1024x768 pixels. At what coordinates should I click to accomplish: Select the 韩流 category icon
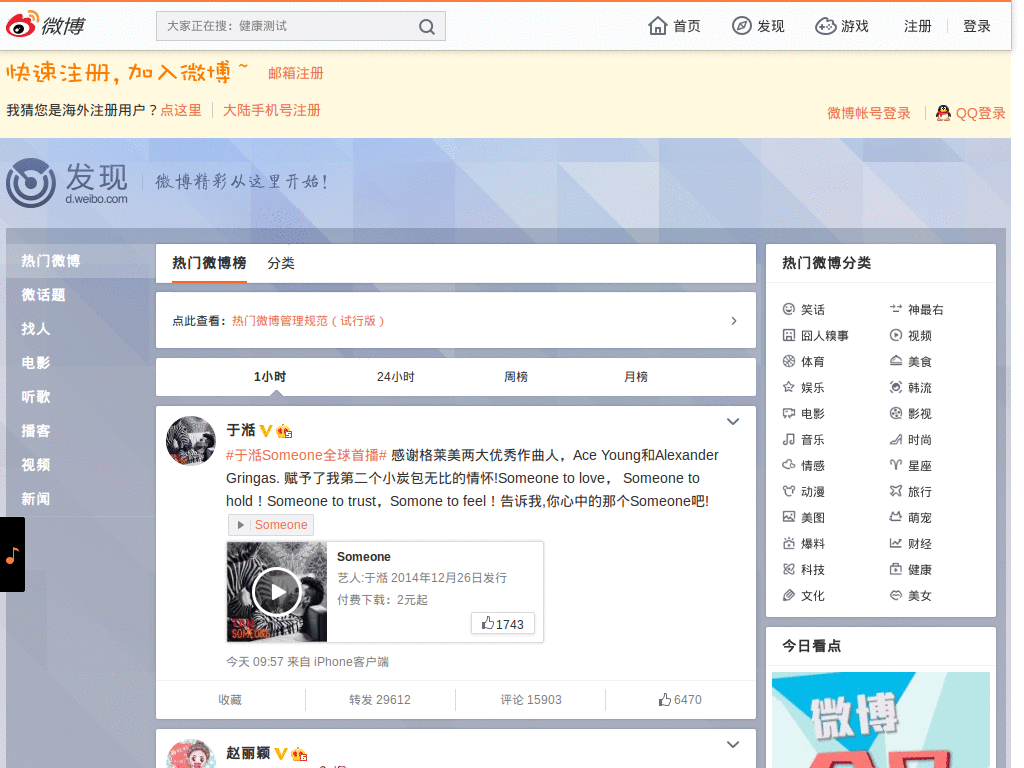tap(896, 387)
